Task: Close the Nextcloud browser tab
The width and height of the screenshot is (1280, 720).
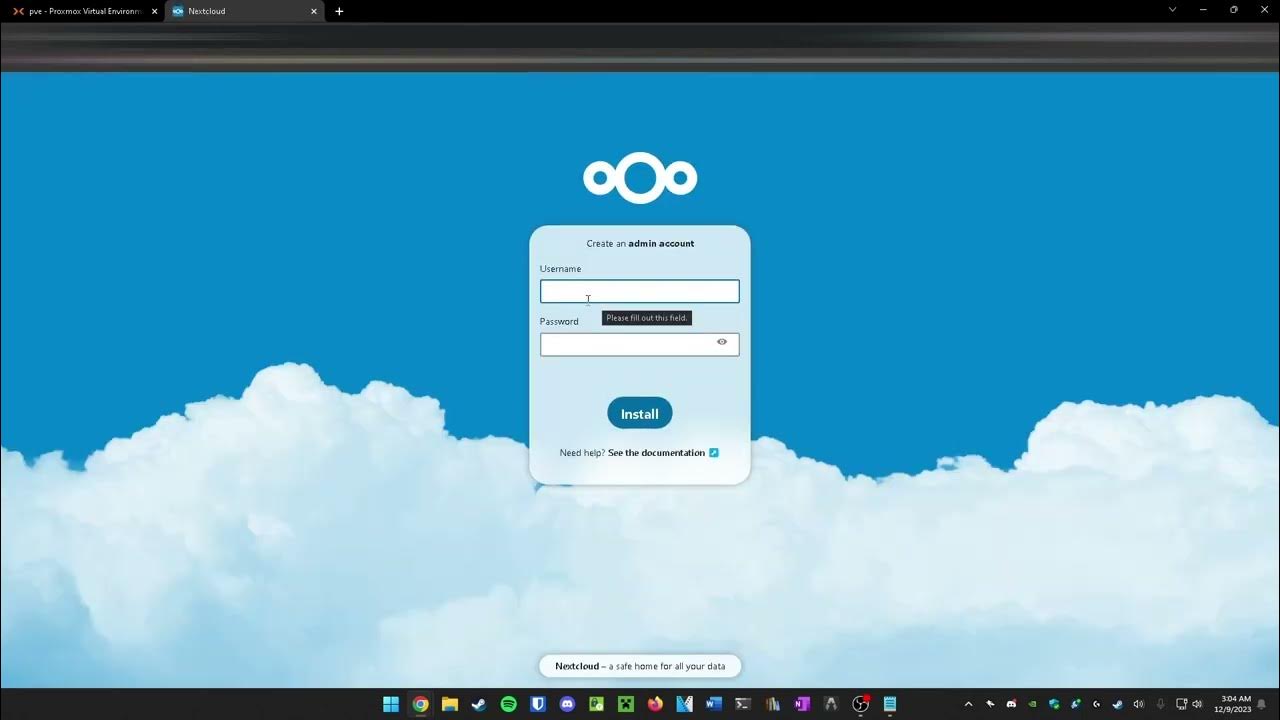Action: [x=314, y=11]
